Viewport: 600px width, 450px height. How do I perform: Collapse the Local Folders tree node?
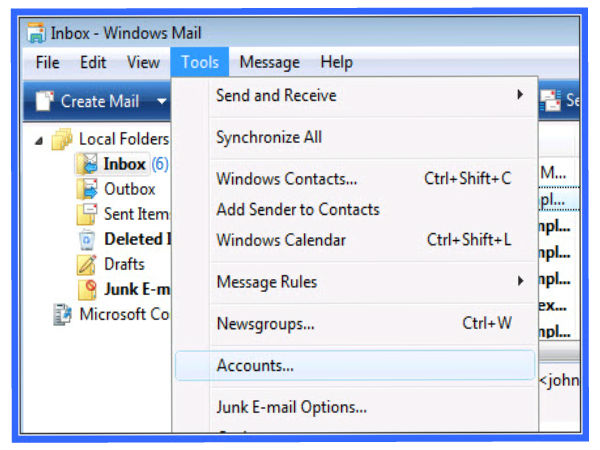39,140
